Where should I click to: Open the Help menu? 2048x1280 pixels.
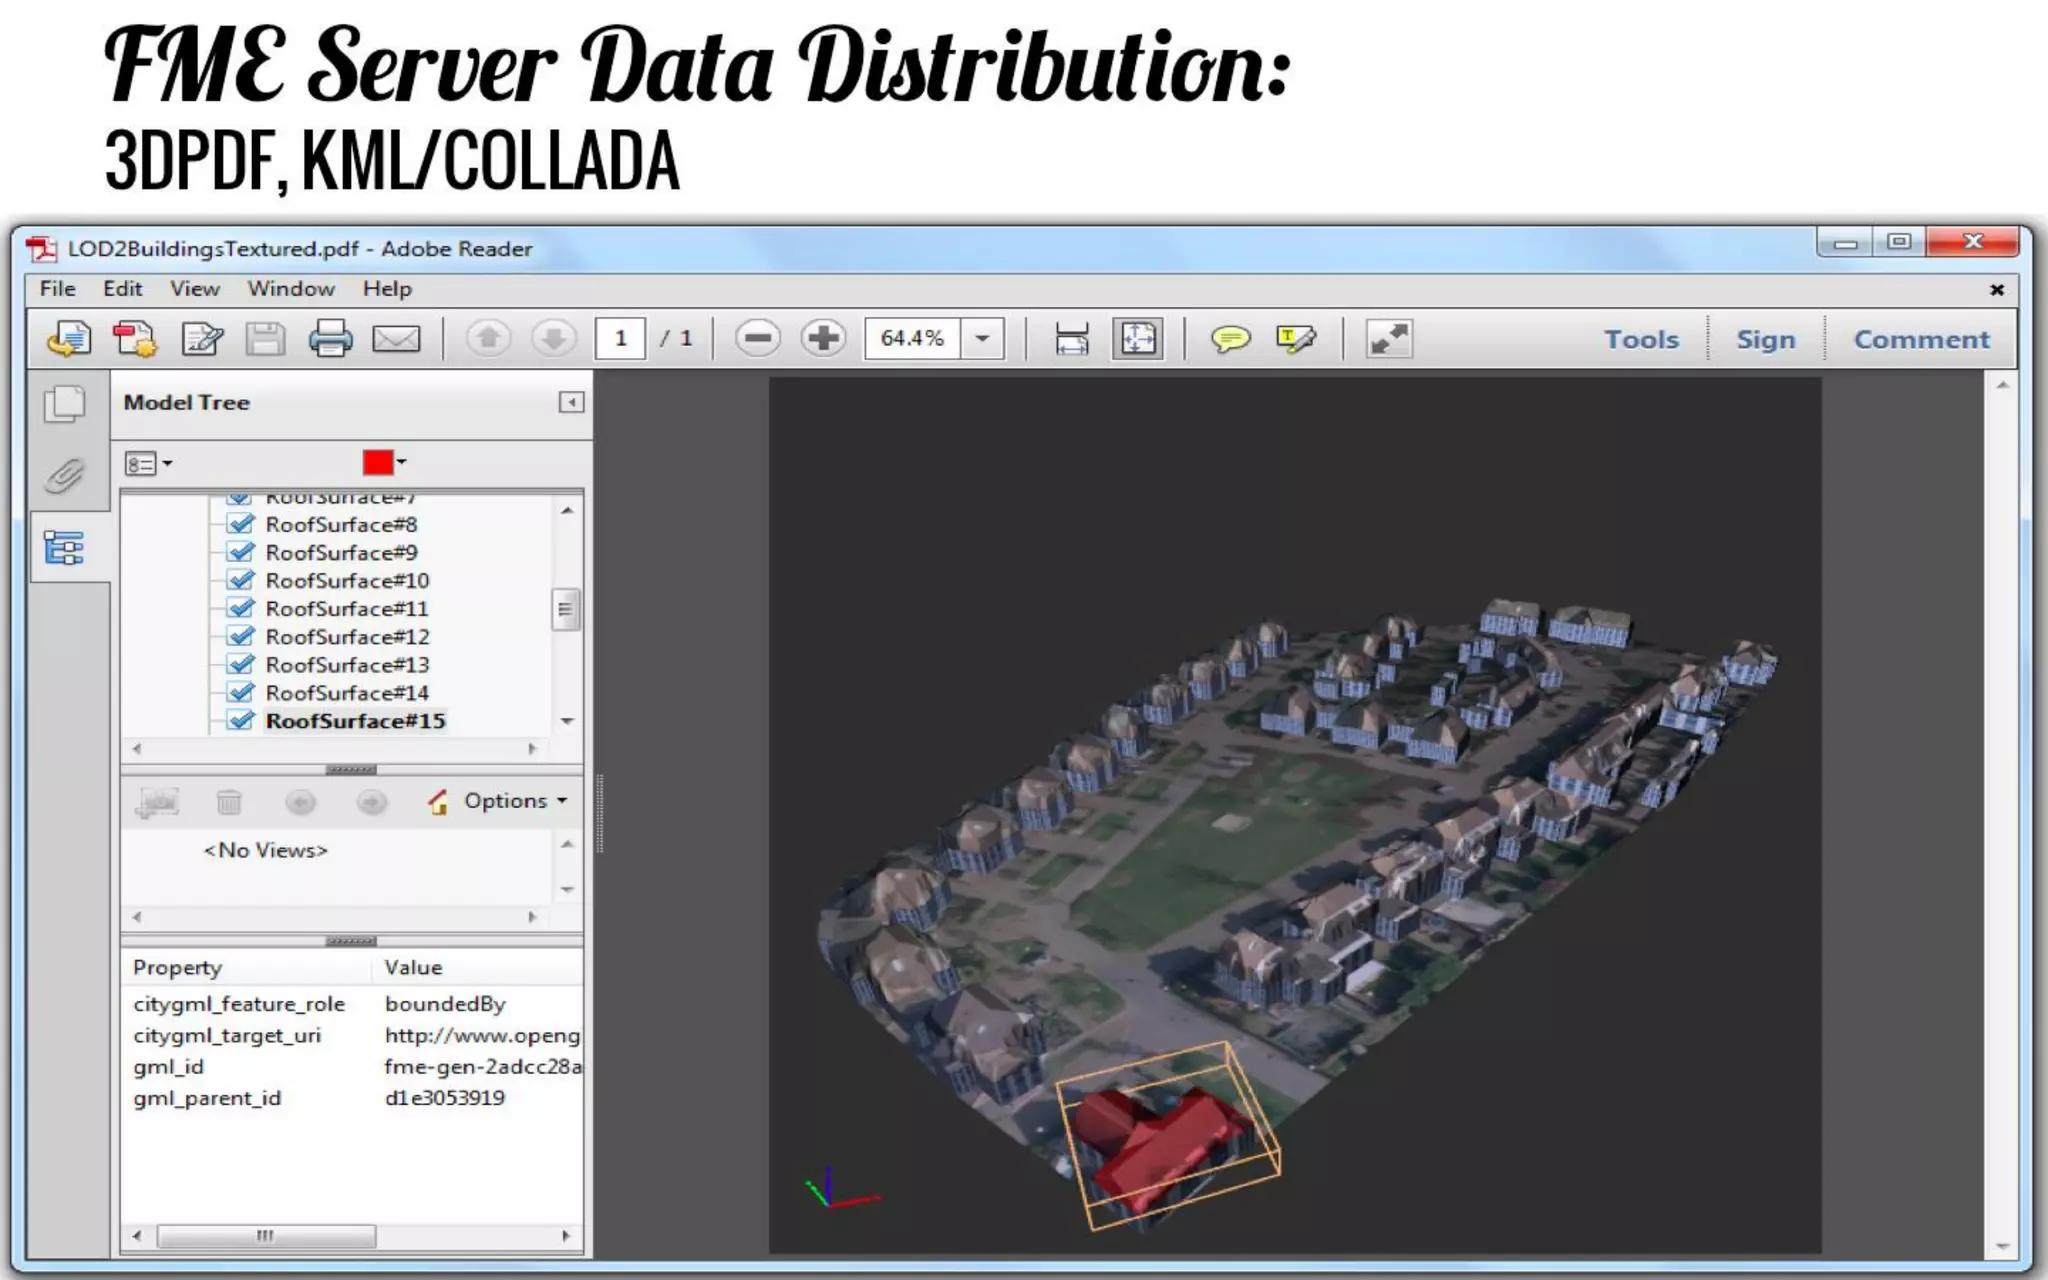coord(387,289)
